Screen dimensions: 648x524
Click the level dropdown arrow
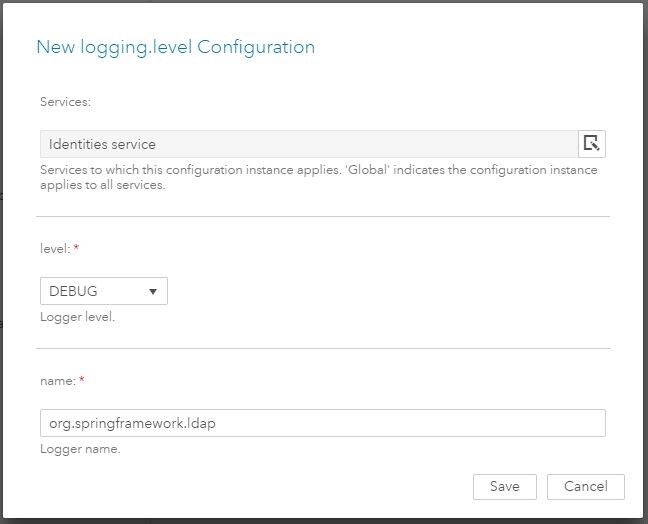[x=153, y=291]
